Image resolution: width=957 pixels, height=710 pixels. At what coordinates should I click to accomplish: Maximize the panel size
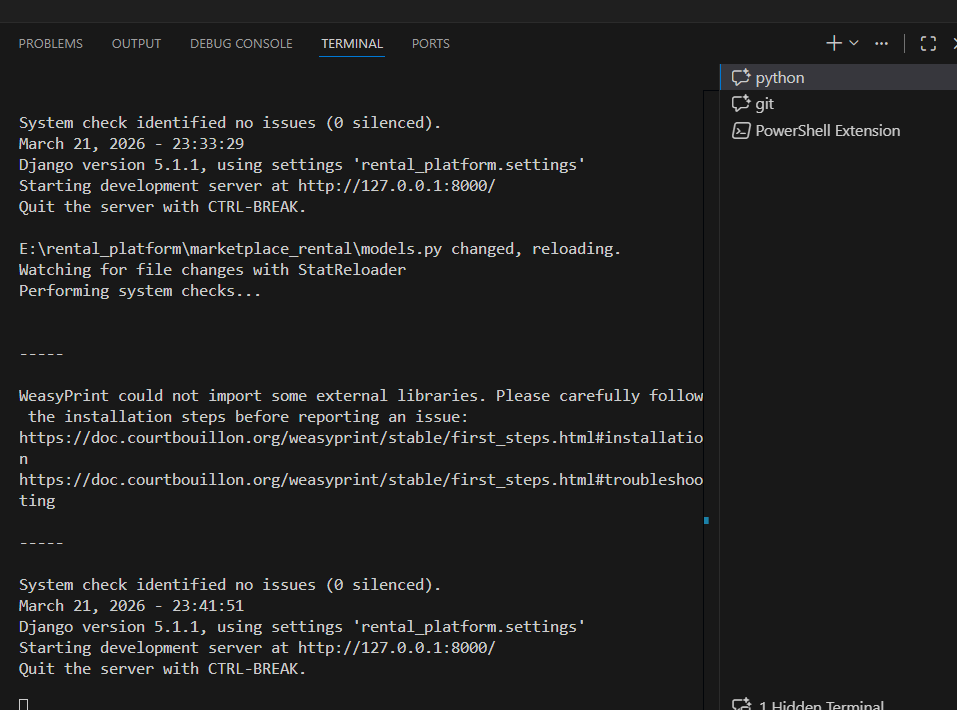[x=928, y=43]
